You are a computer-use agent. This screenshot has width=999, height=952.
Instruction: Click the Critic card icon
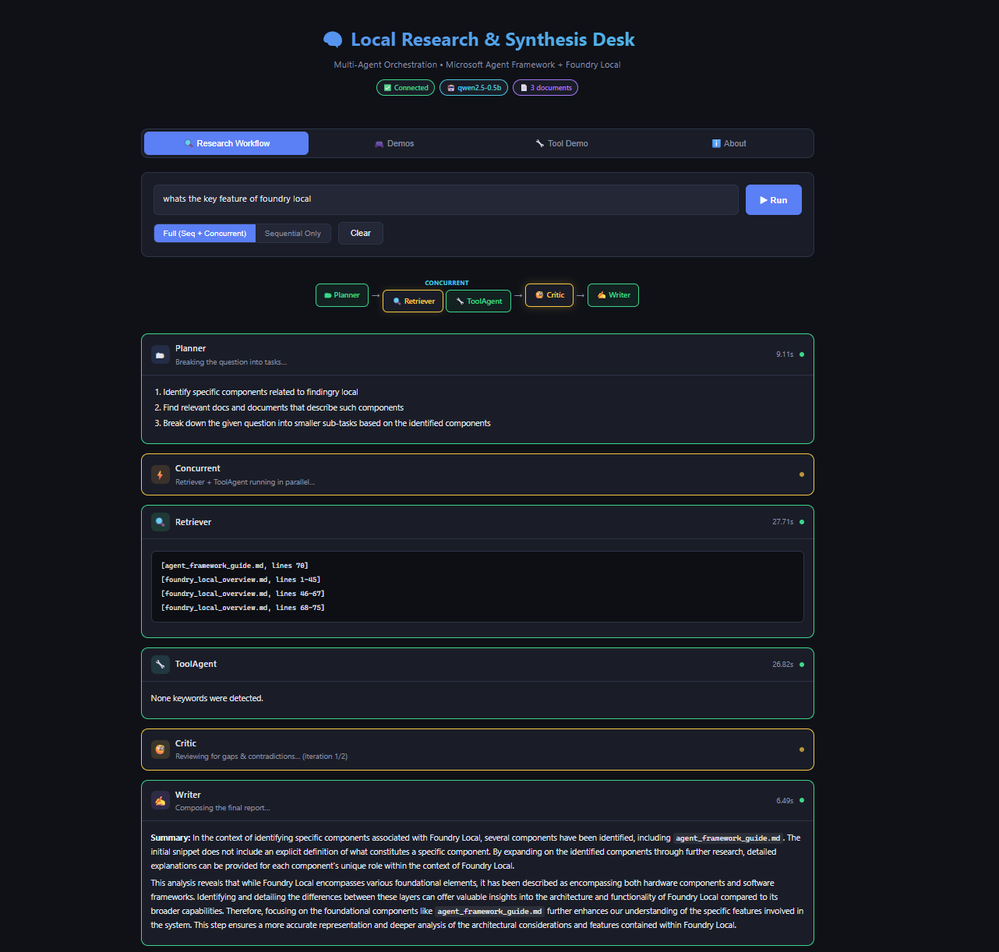click(x=160, y=749)
